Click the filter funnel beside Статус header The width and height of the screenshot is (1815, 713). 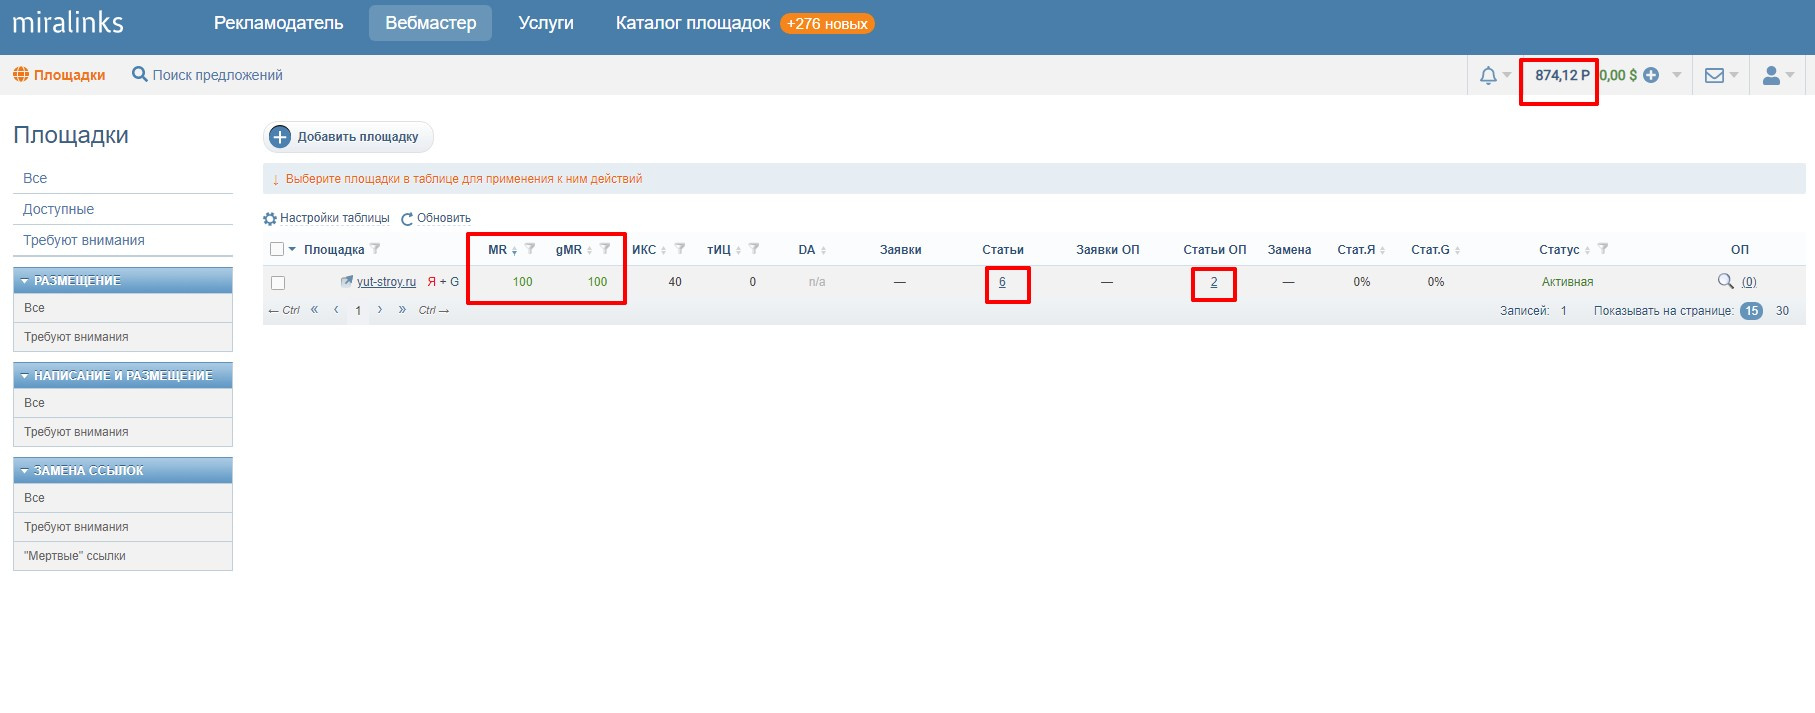pos(1603,249)
